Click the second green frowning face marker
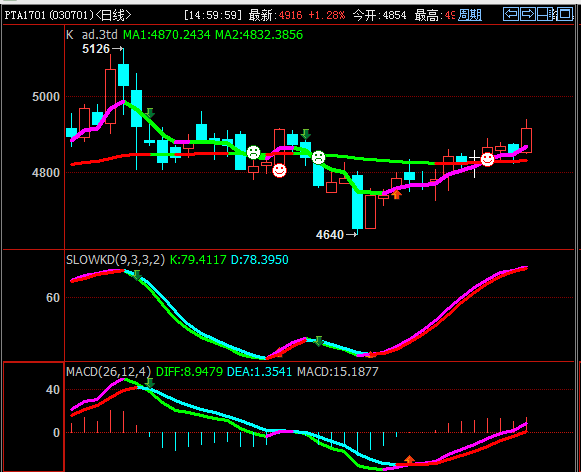Screen dimensions: 581x472 [318, 157]
